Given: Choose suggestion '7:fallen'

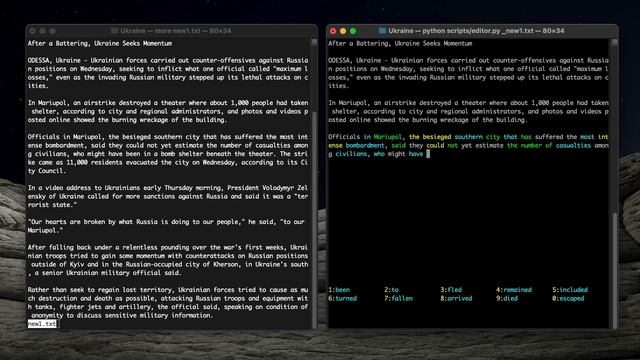Looking at the screenshot, I should (398, 298).
